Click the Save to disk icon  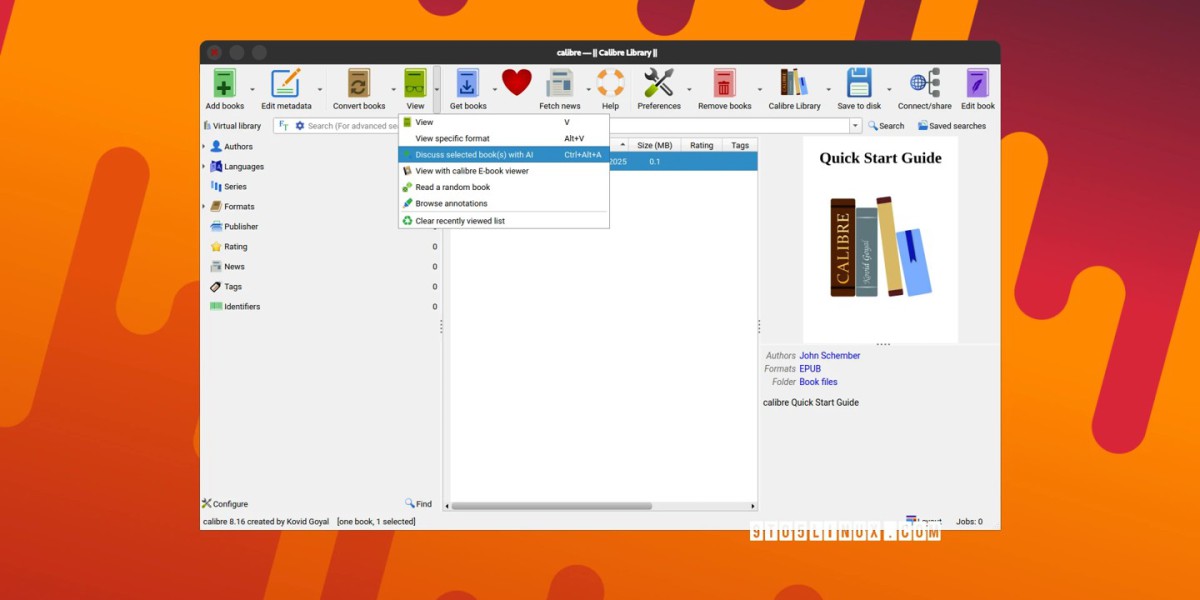pyautogui.click(x=859, y=84)
